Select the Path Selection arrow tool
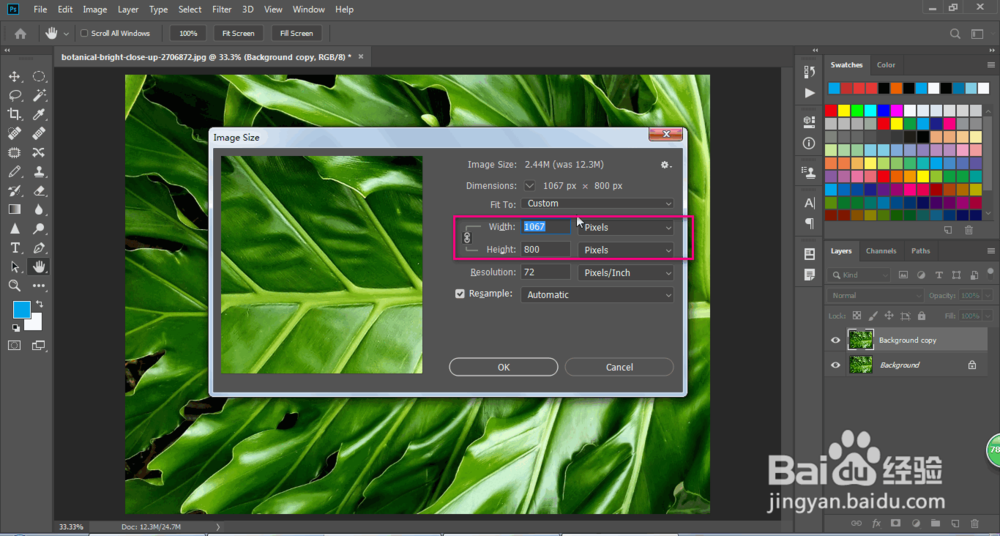1000x536 pixels. click(x=14, y=267)
